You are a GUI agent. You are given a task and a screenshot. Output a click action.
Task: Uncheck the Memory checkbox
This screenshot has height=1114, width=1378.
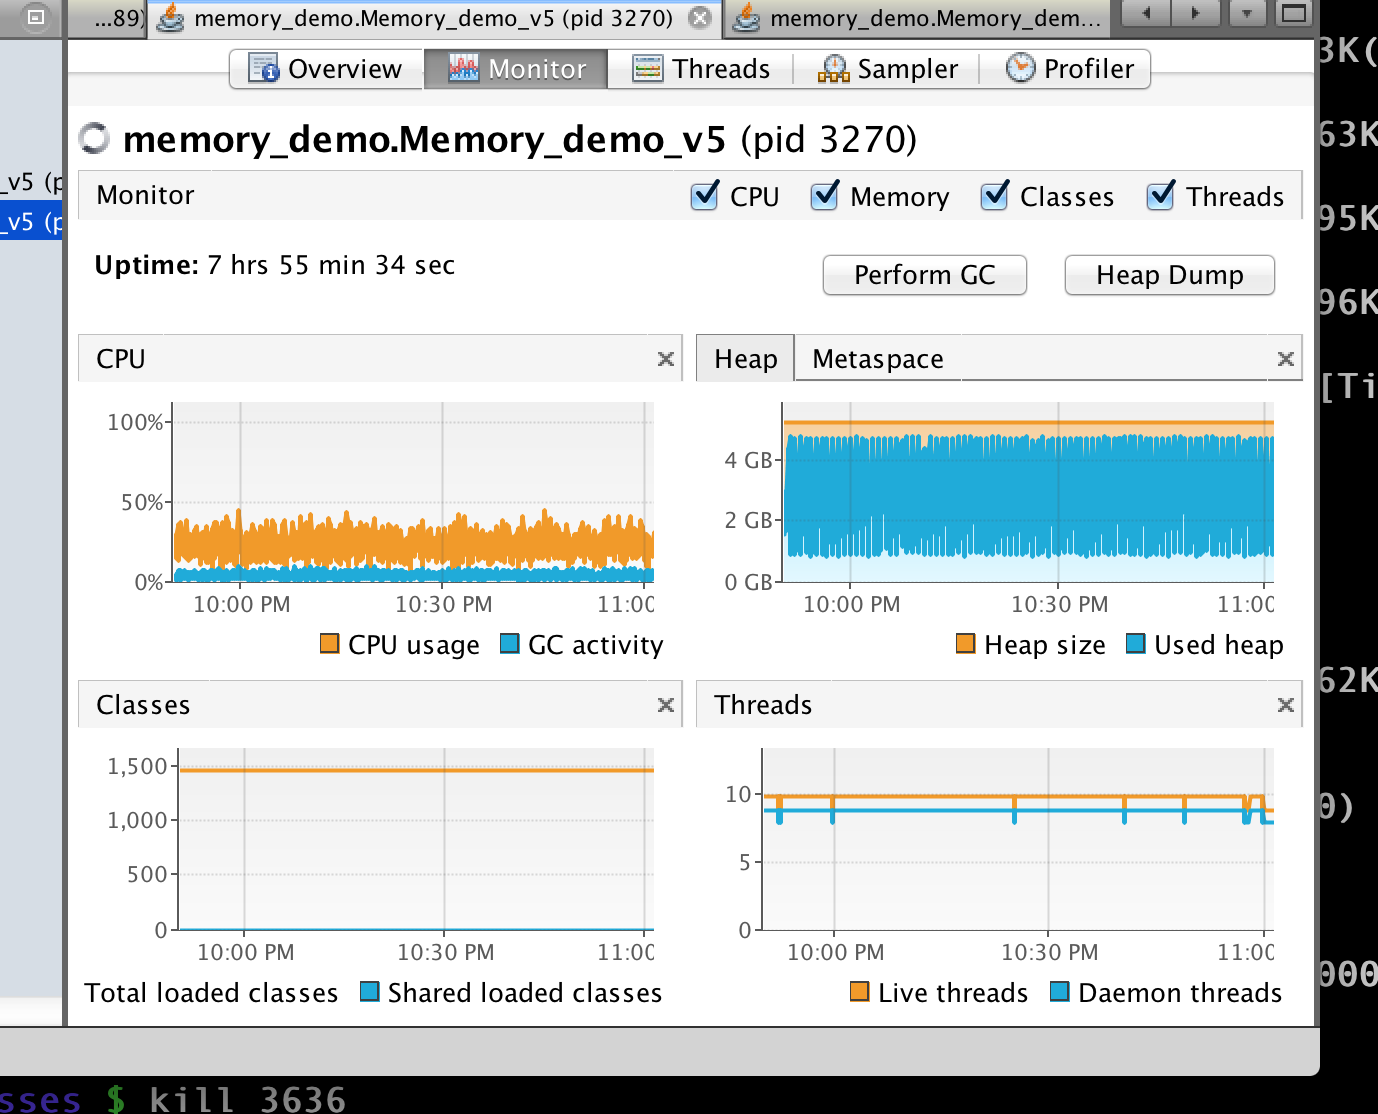click(x=825, y=195)
